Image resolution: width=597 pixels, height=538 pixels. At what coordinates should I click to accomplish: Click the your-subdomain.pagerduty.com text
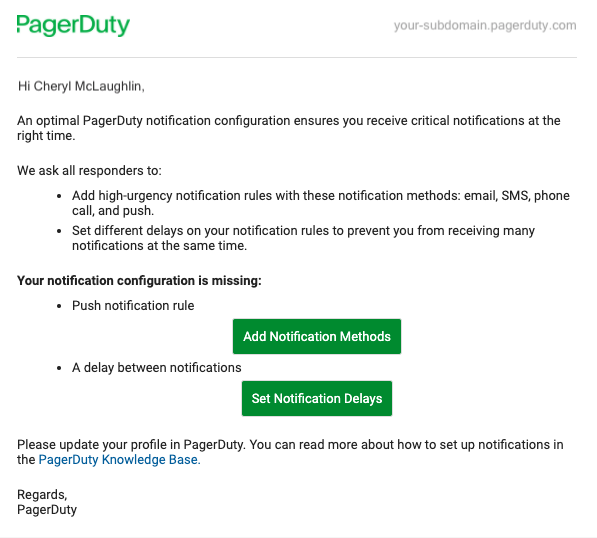pyautogui.click(x=485, y=26)
